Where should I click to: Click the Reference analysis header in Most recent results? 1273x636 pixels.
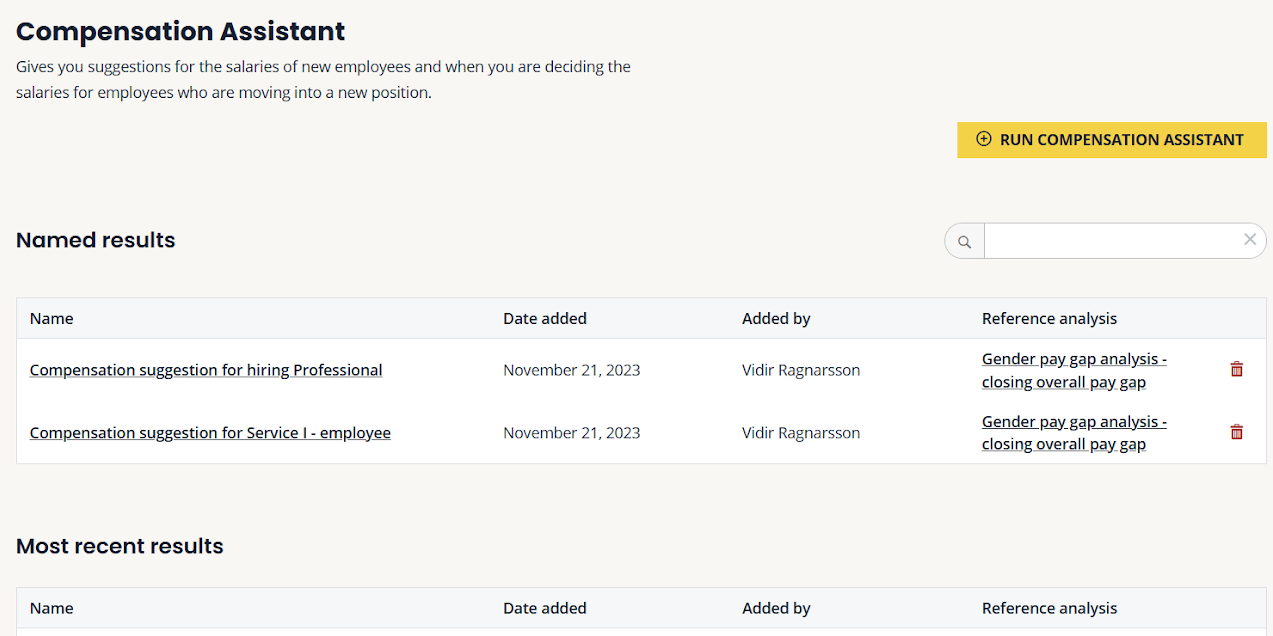tap(1049, 608)
